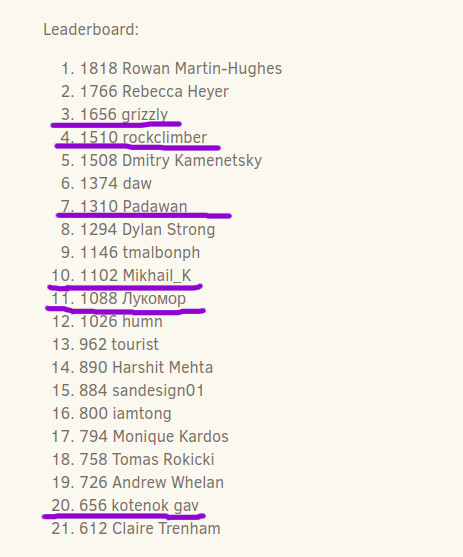This screenshot has width=463, height=557.
Task: Click the rockclimber leaderboard entry
Action: click(x=134, y=137)
